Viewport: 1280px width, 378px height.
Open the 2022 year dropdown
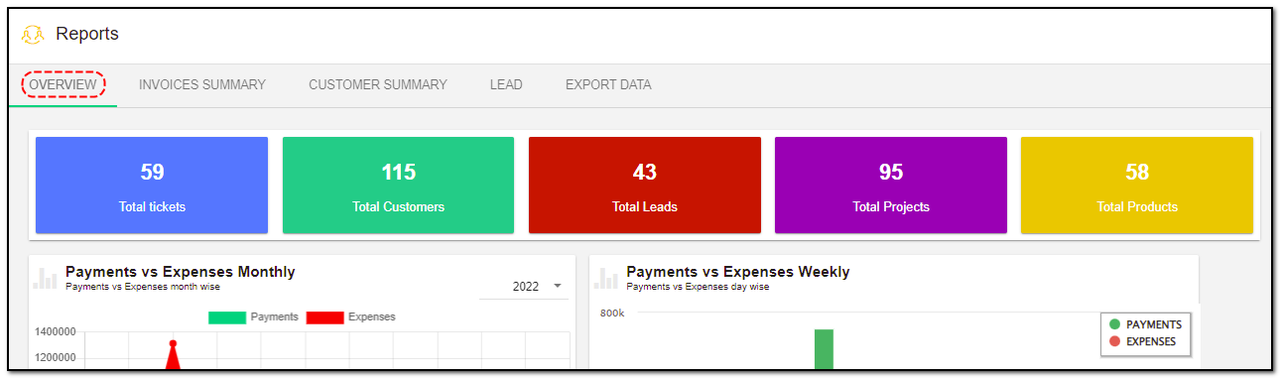pos(524,287)
